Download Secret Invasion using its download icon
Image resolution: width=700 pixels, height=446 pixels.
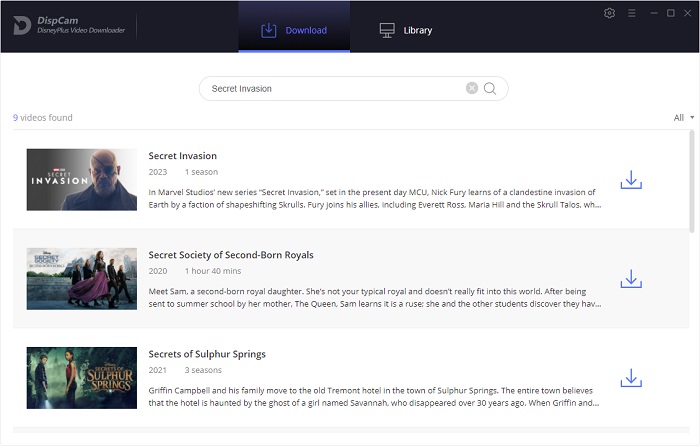pyautogui.click(x=631, y=180)
